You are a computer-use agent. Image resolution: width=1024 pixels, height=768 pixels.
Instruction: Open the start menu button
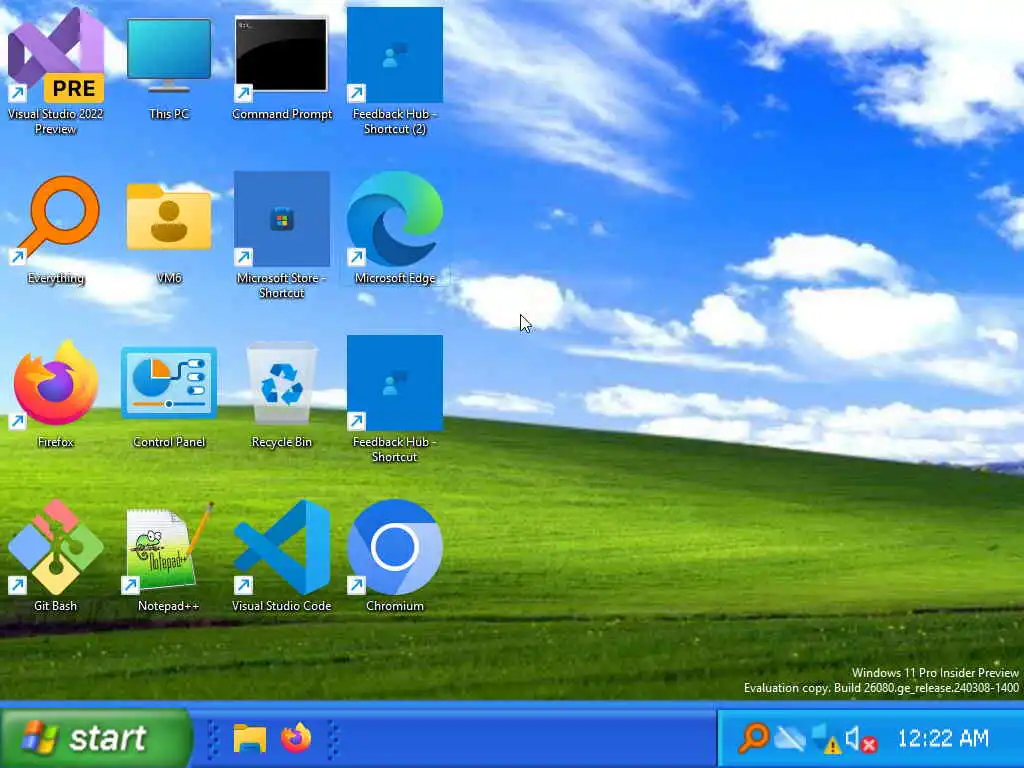95,739
